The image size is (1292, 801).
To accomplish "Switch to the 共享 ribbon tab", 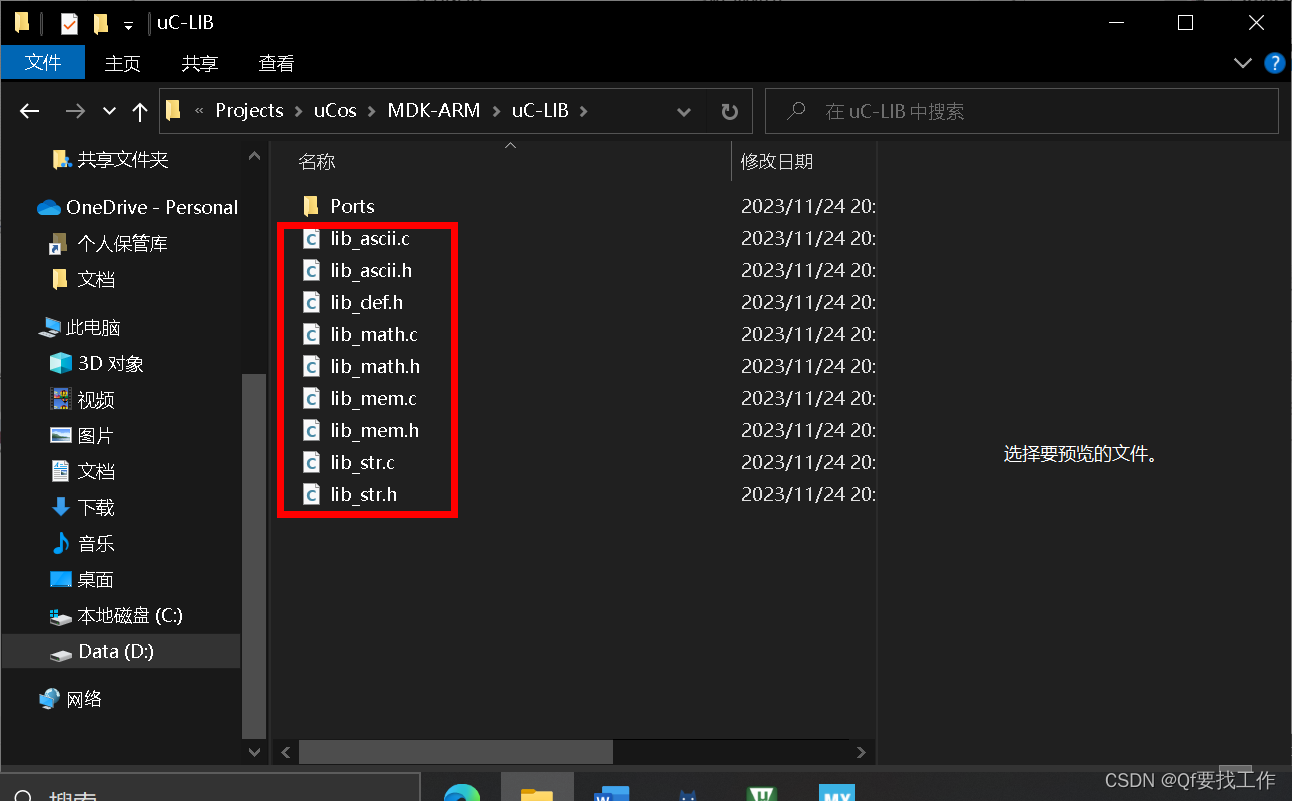I will tap(200, 63).
